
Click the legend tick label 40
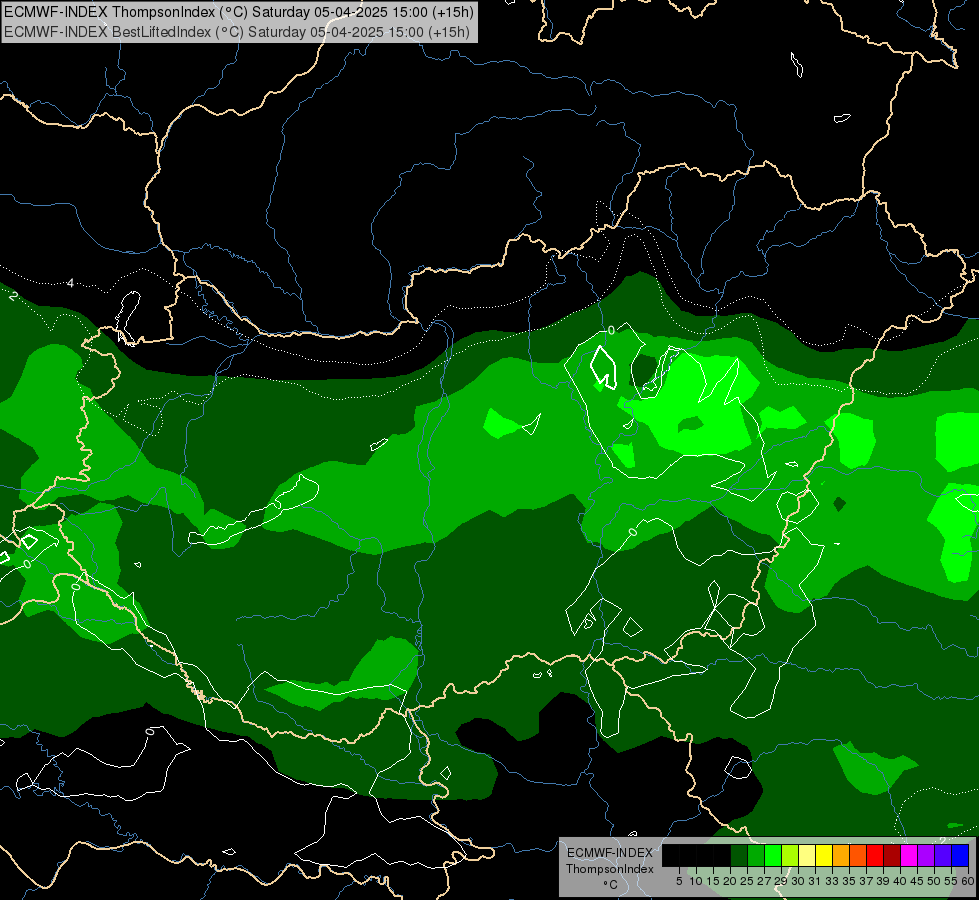[900, 881]
